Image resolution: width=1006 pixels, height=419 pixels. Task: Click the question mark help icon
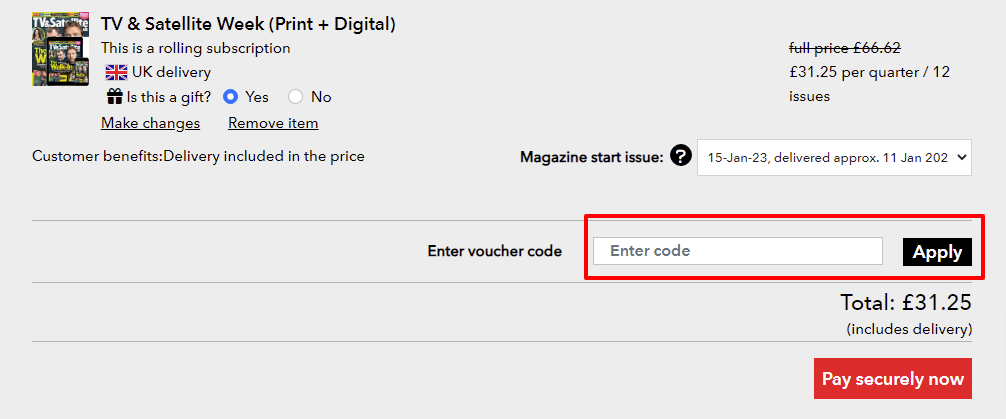click(681, 156)
